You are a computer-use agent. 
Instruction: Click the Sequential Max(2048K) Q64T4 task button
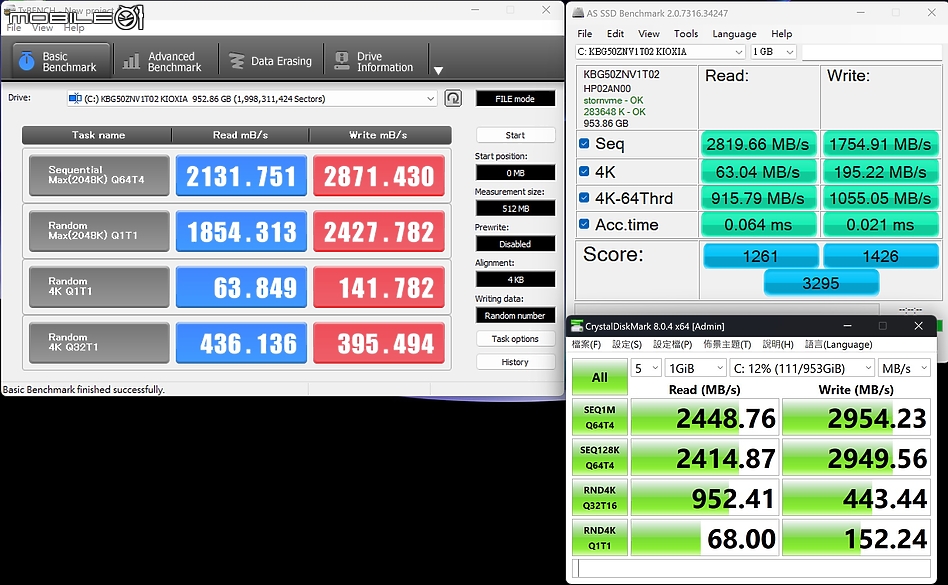(99, 175)
